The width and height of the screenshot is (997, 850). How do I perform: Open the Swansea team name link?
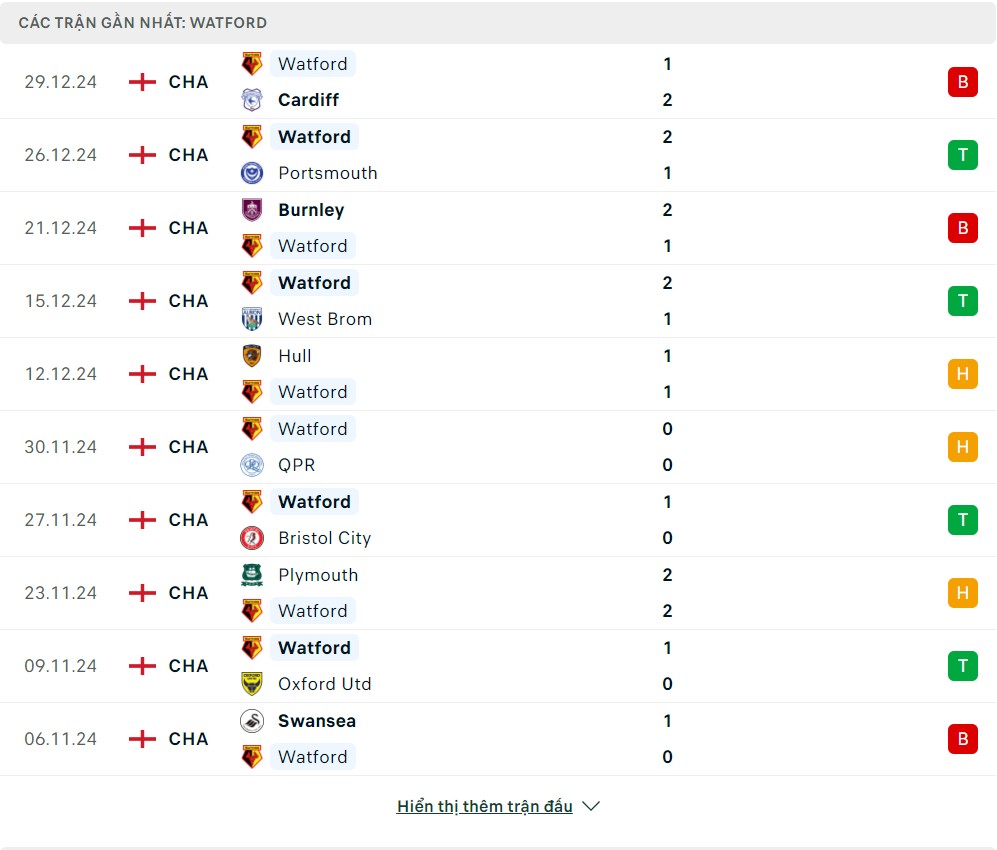[317, 721]
